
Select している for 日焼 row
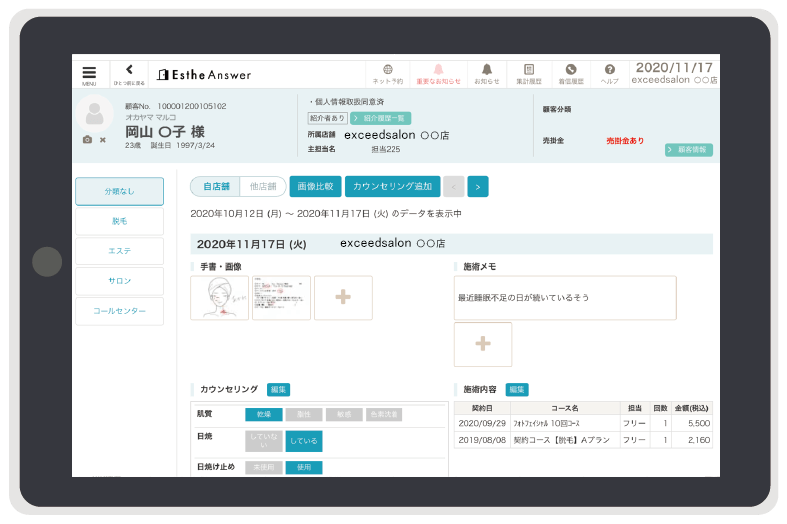[x=303, y=441]
